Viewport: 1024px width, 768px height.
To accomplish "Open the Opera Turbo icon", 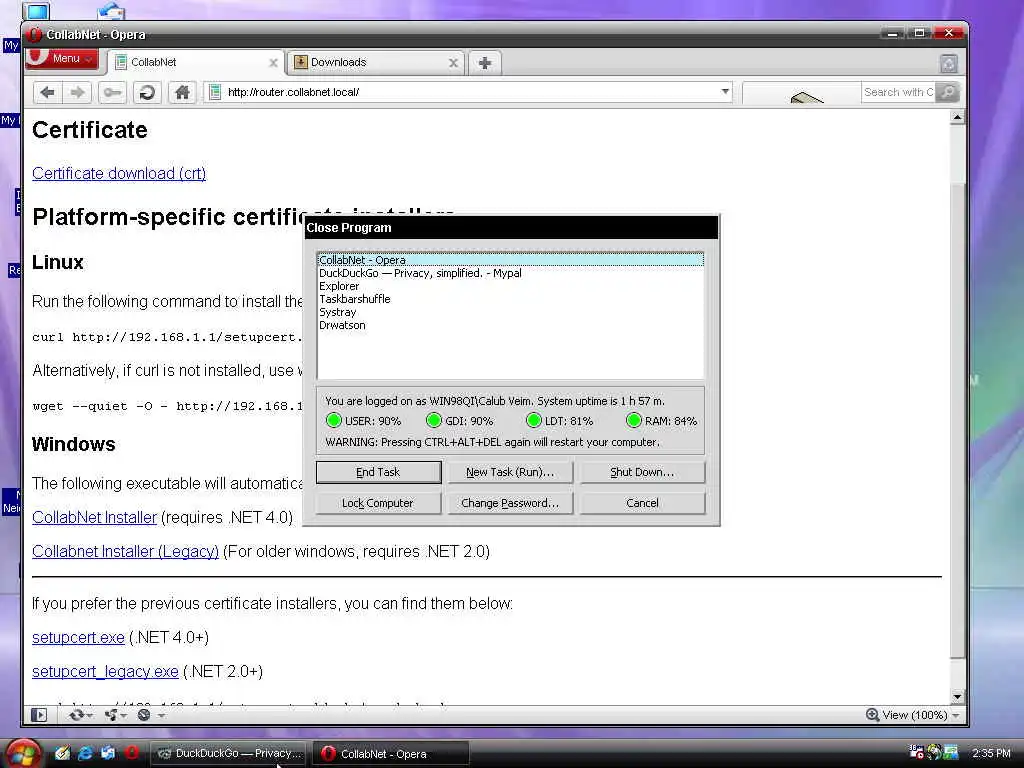I will (x=144, y=715).
